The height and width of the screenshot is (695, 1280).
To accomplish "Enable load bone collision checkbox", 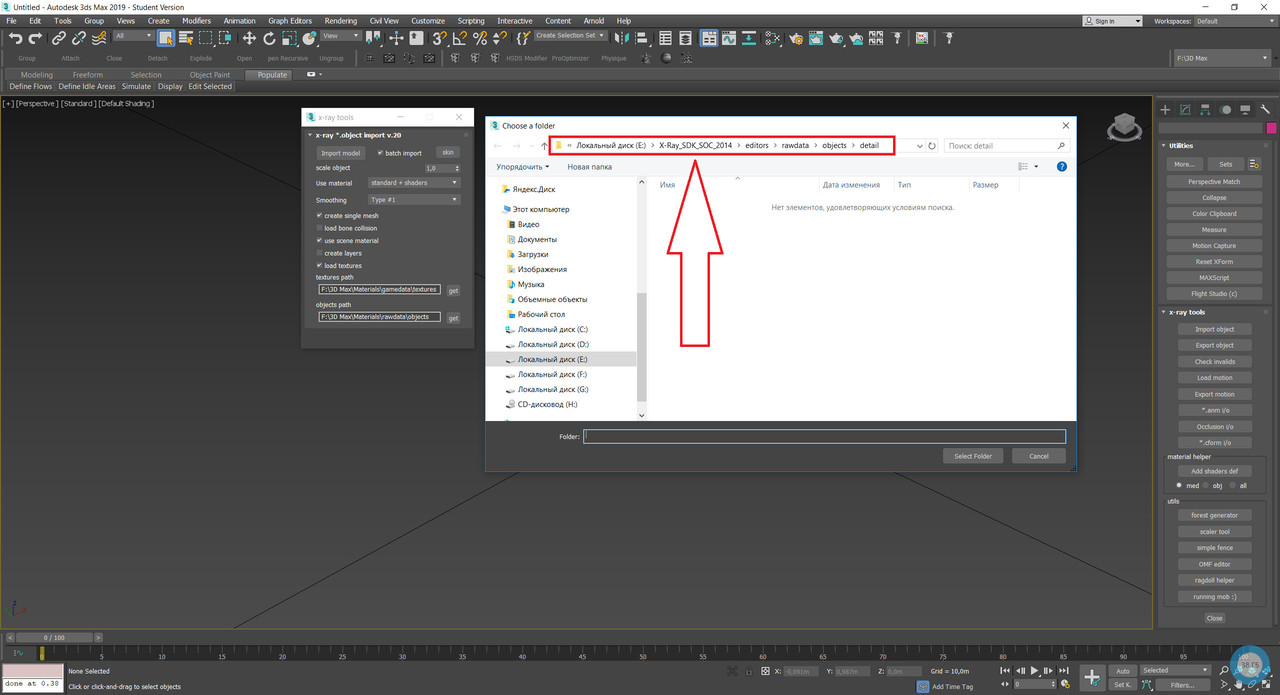I will [320, 228].
